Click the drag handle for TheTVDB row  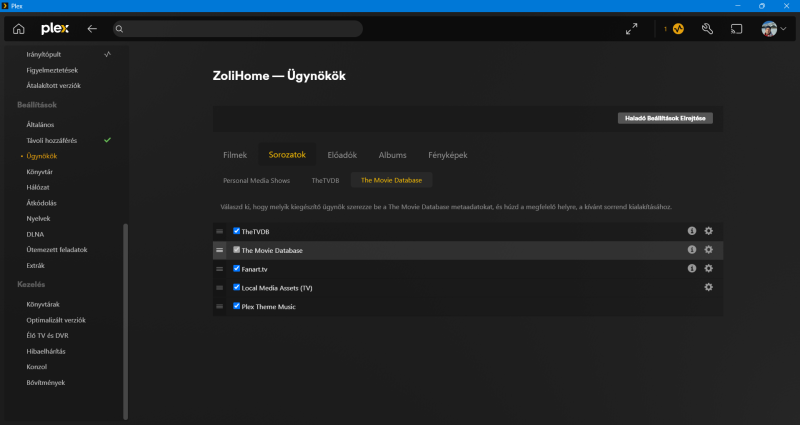click(x=219, y=232)
